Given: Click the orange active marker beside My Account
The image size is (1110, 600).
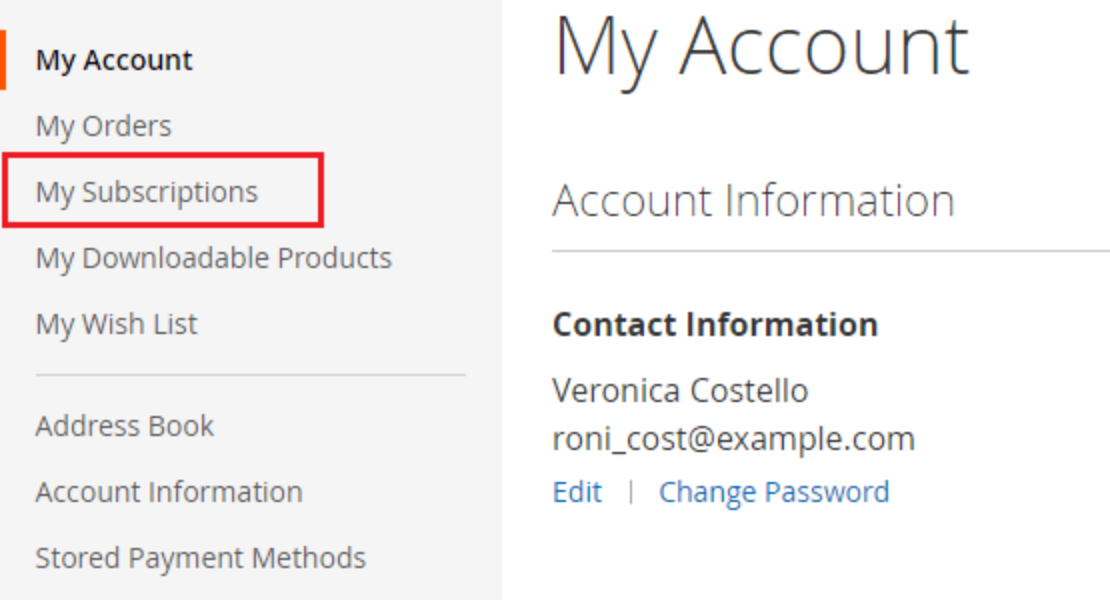Looking at the screenshot, I should 3,60.
